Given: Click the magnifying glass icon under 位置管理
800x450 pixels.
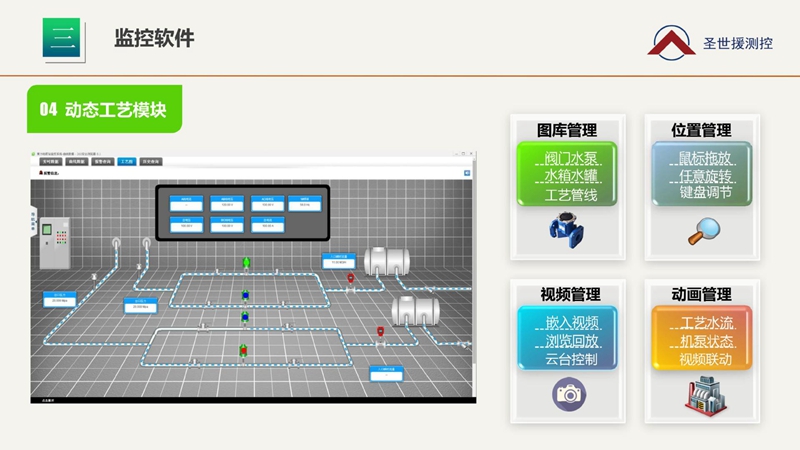Looking at the screenshot, I should click(704, 231).
